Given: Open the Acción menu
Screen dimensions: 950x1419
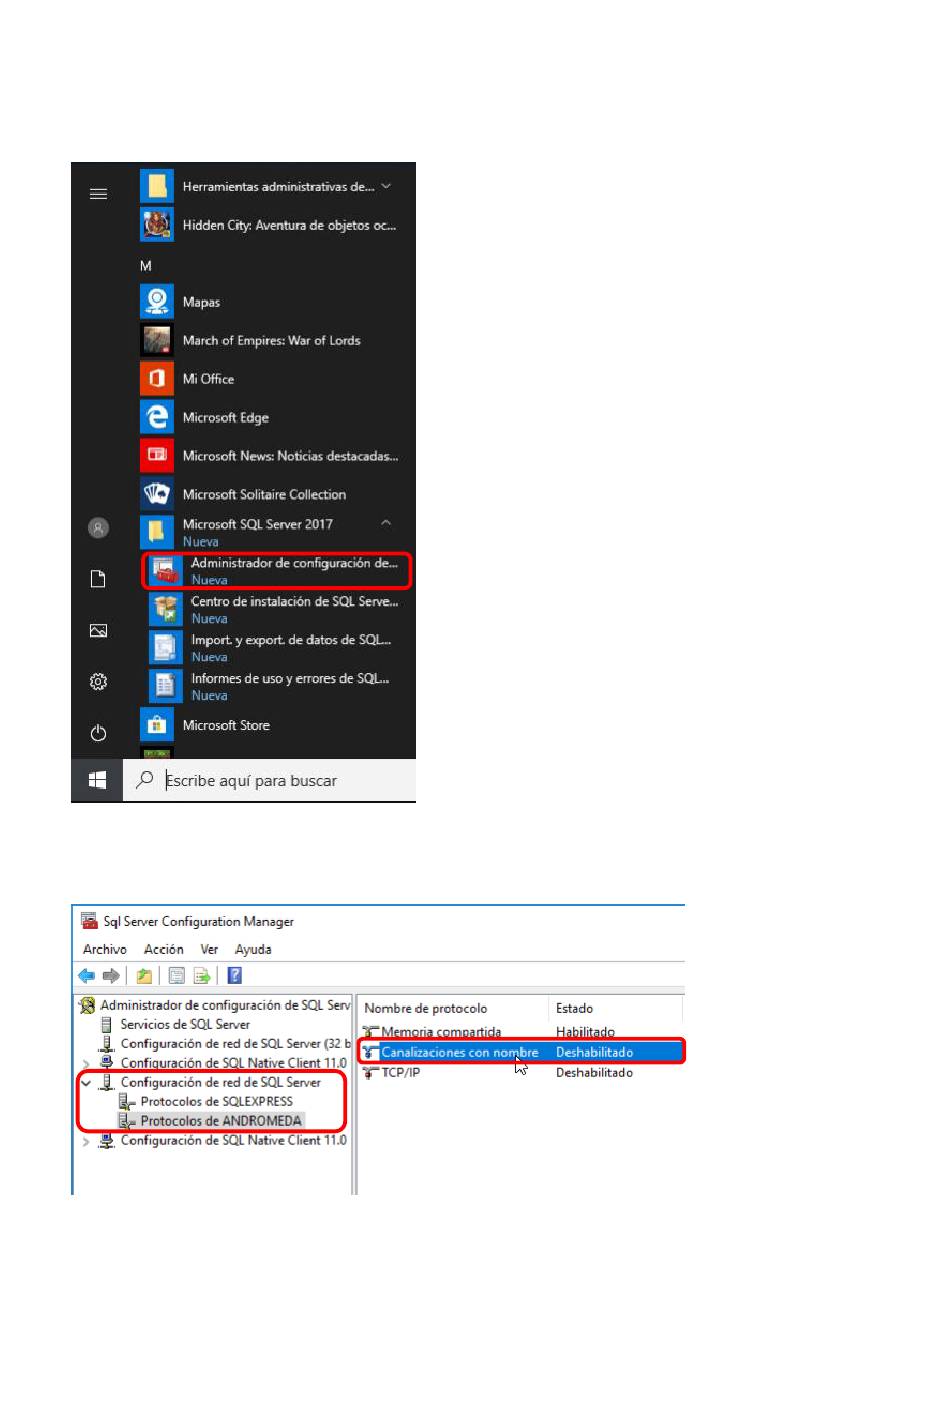Looking at the screenshot, I should pyautogui.click(x=164, y=949).
